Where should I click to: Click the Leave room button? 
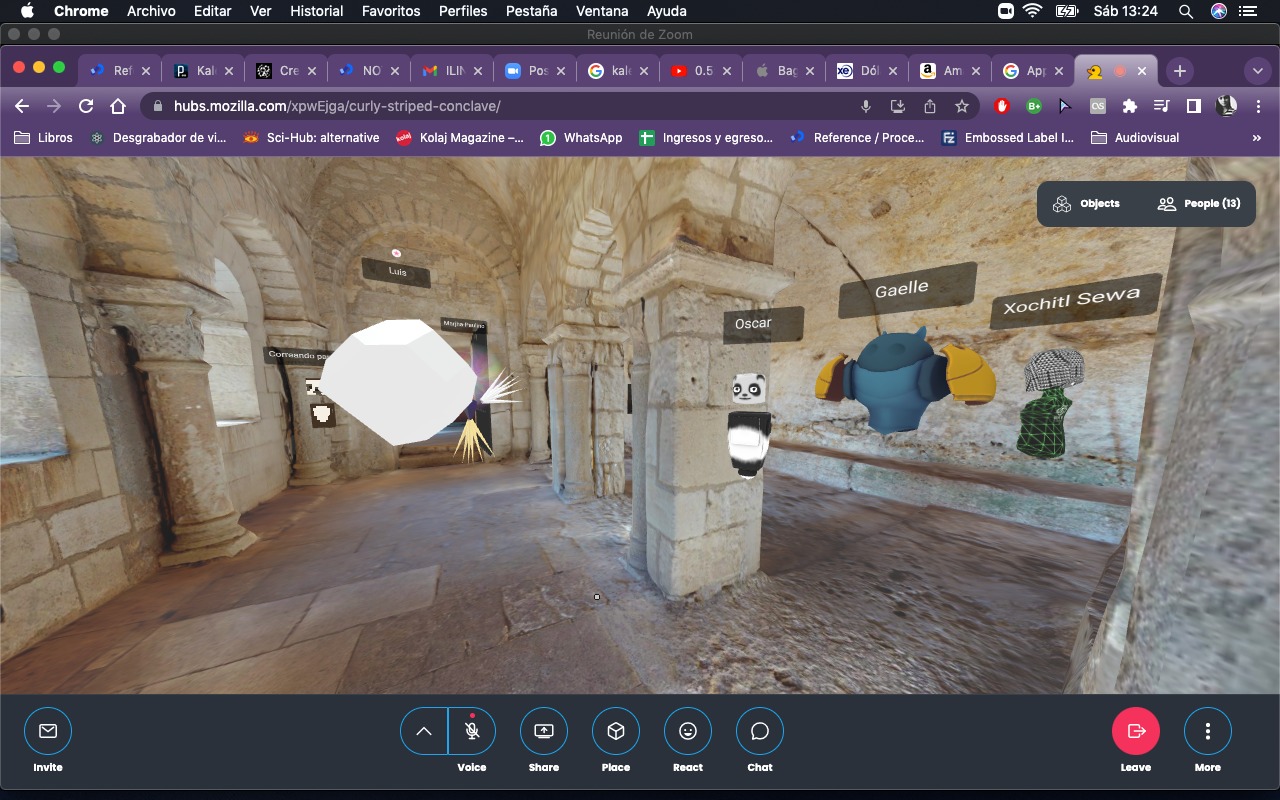tap(1135, 731)
